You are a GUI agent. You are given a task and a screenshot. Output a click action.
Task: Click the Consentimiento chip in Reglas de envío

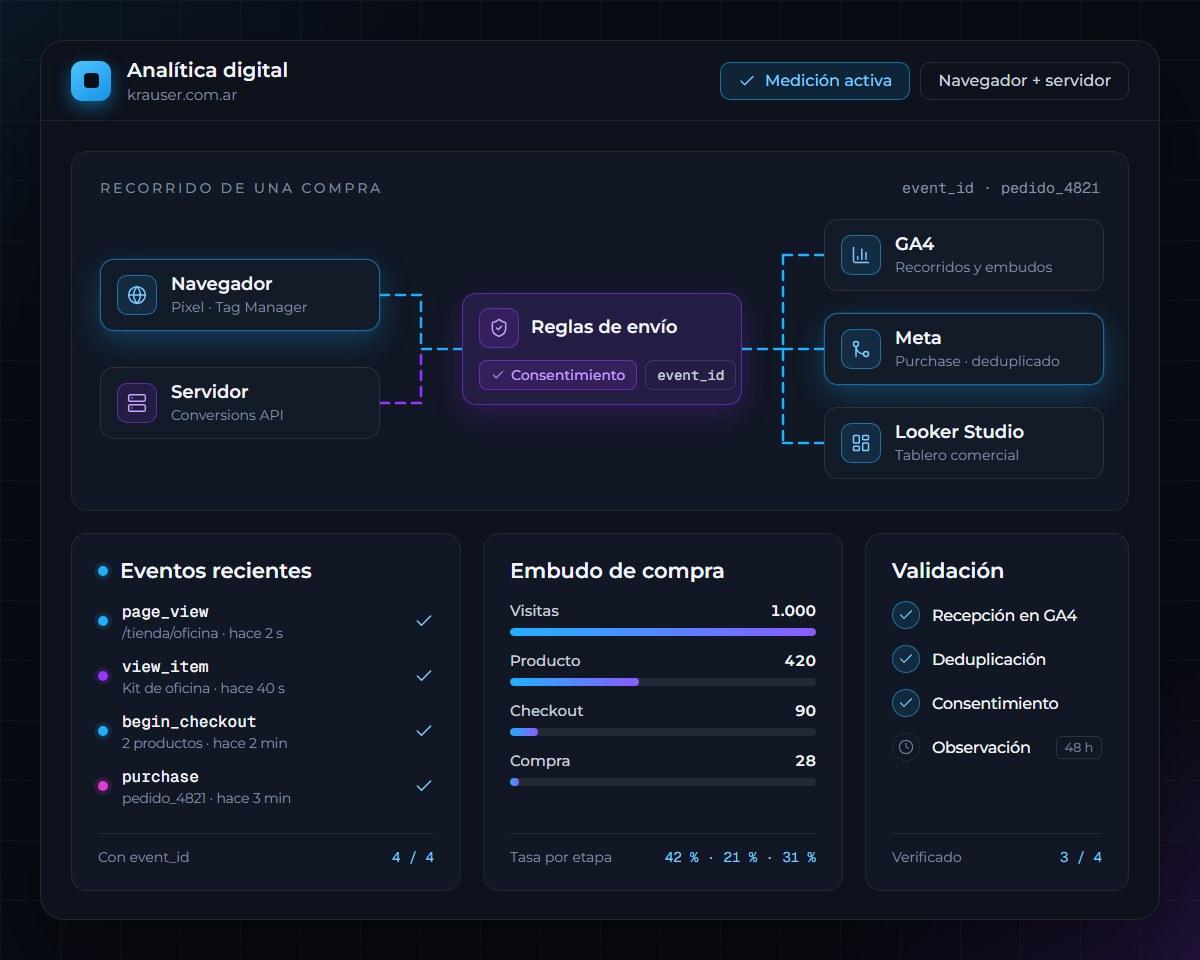[558, 375]
